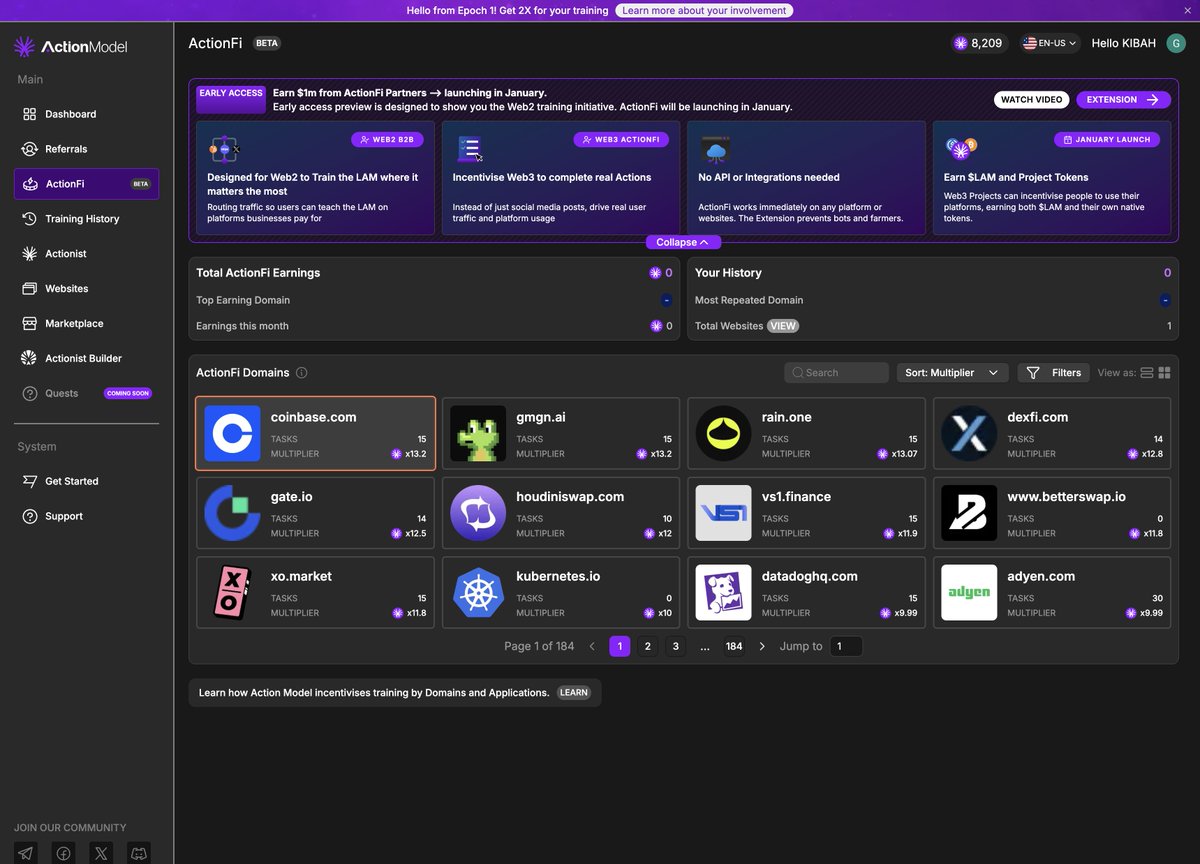This screenshot has width=1200, height=864.
Task: Go to next page arrow
Action: click(x=762, y=646)
